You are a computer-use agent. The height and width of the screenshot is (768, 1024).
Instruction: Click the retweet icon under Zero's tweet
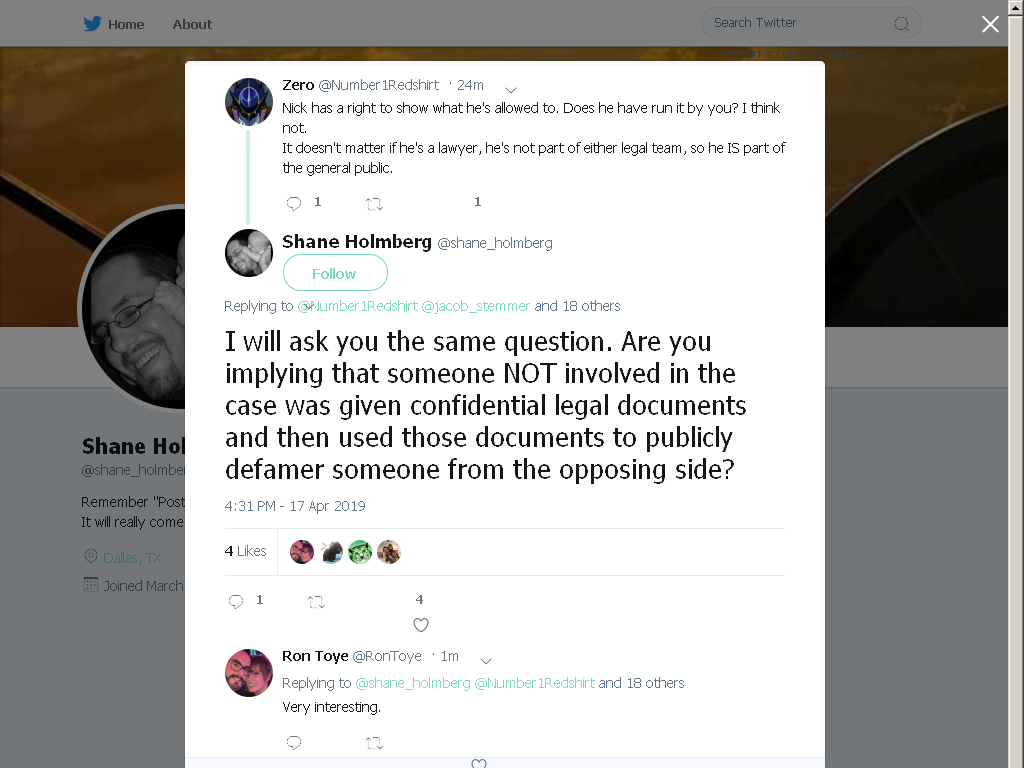(374, 204)
